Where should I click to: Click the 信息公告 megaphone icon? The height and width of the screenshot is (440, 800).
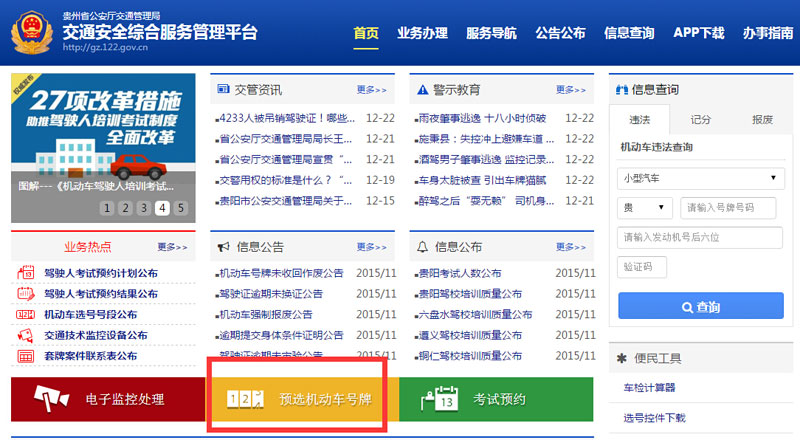(x=223, y=247)
